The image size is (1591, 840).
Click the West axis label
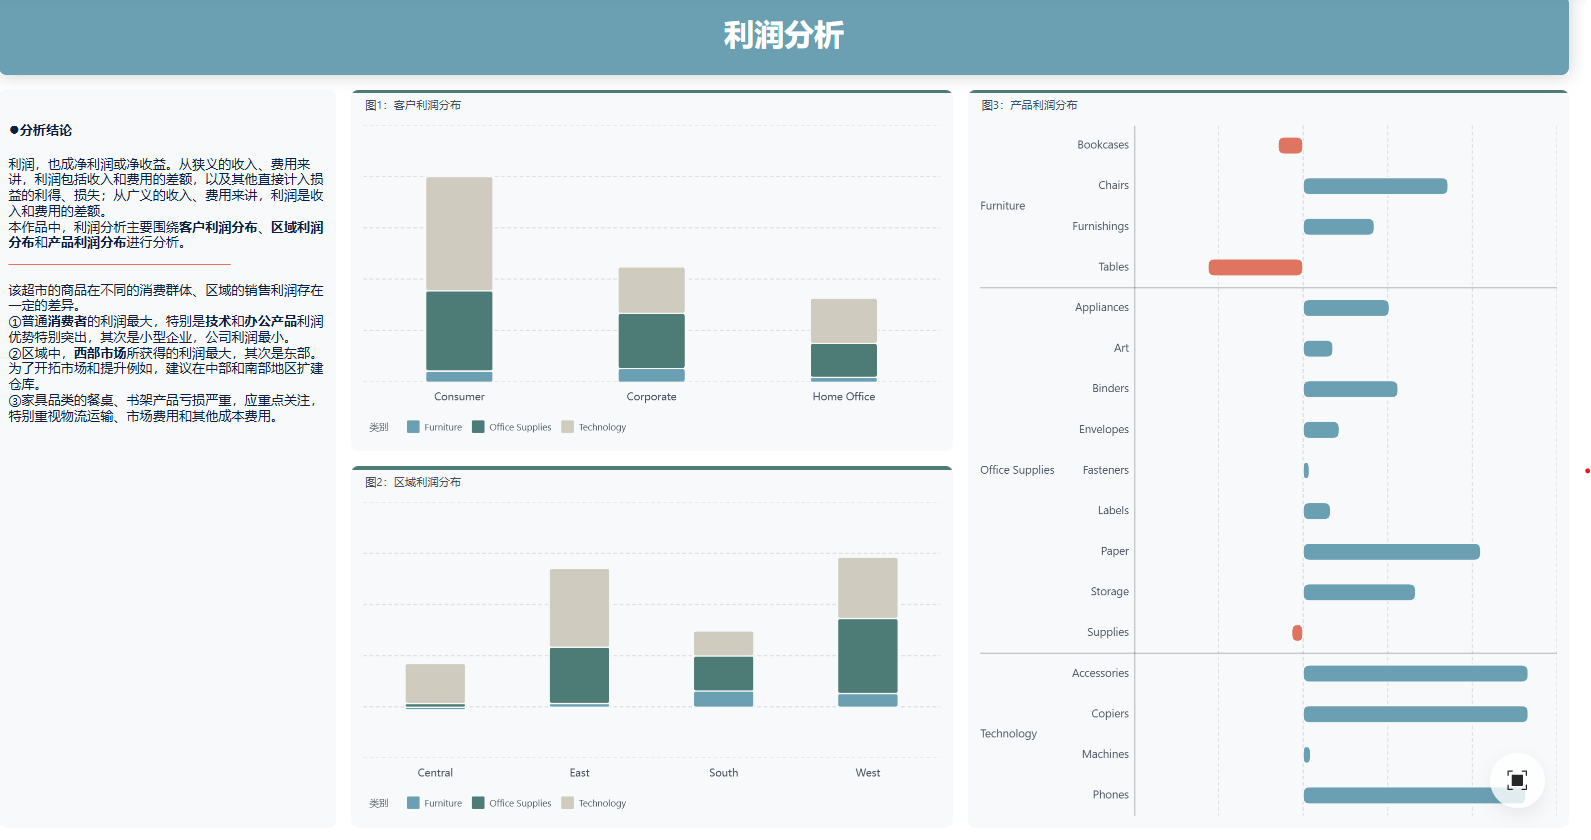(x=867, y=773)
